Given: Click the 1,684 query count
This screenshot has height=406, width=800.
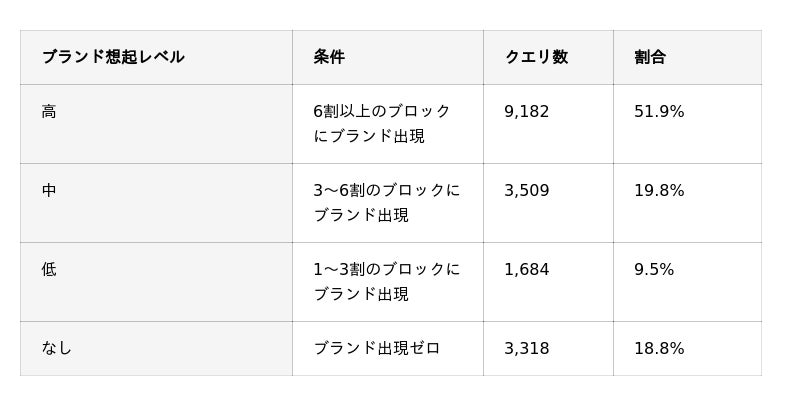Looking at the screenshot, I should (x=527, y=269).
